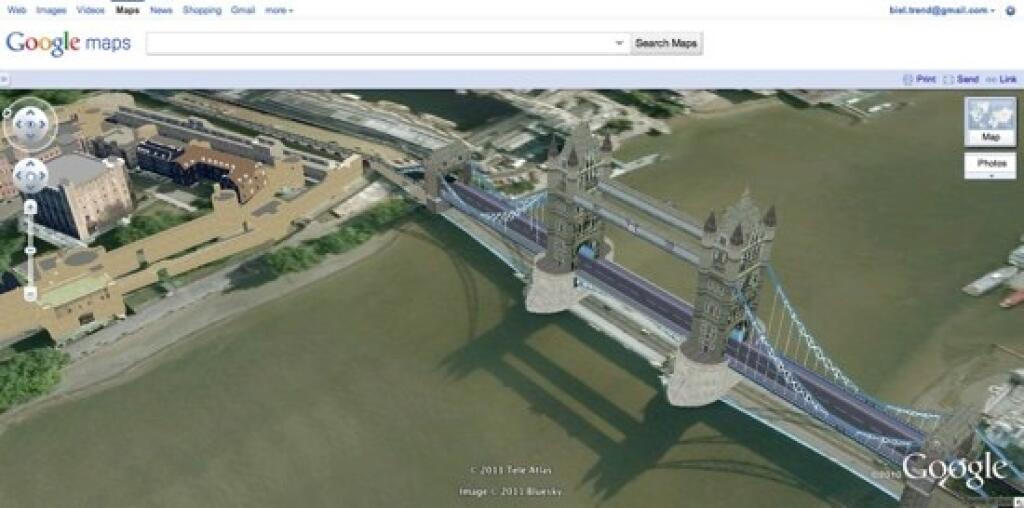This screenshot has width=1024, height=508.
Task: Pan map right with move control arrow
Action: click(42, 175)
